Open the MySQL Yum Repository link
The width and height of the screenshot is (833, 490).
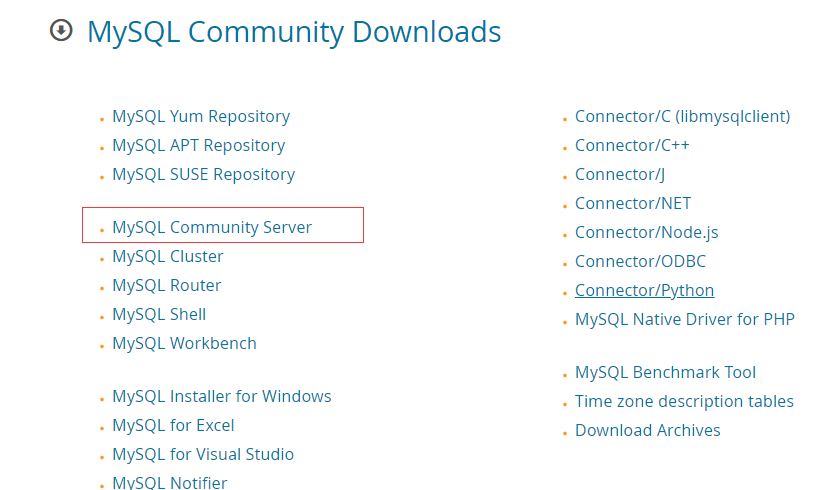pos(201,116)
